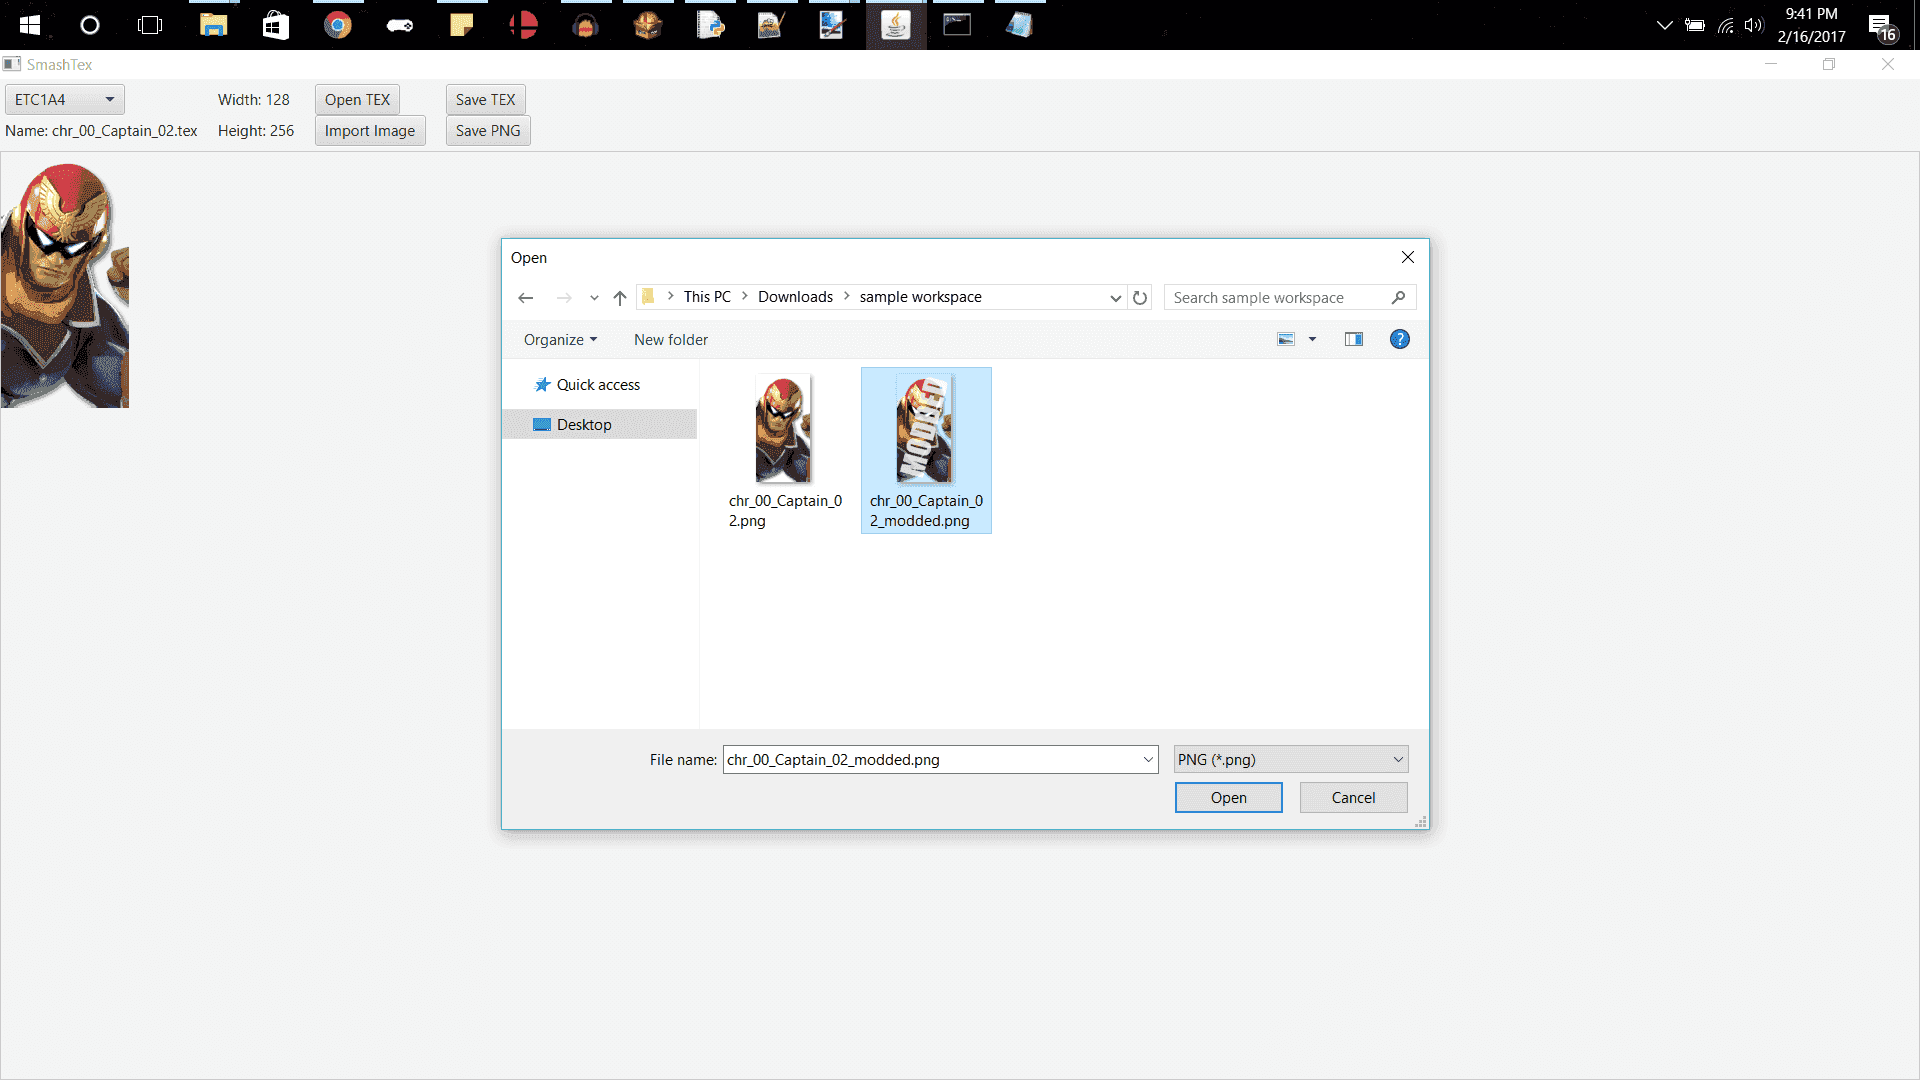
Task: Show hidden system tray icons
Action: 1665,25
